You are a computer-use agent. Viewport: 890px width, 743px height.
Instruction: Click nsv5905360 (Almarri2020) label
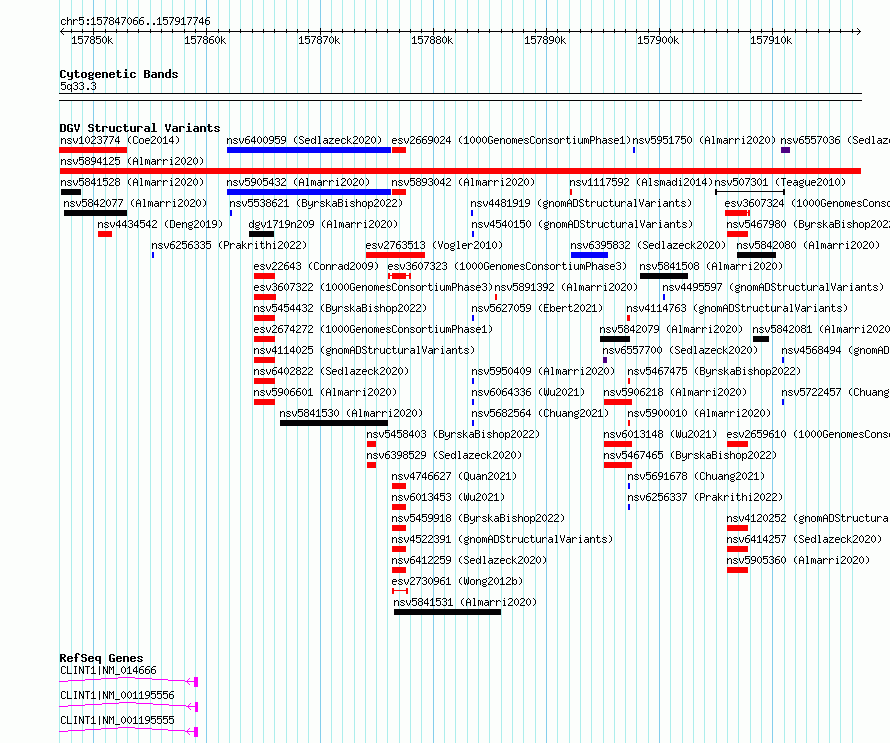[798, 560]
